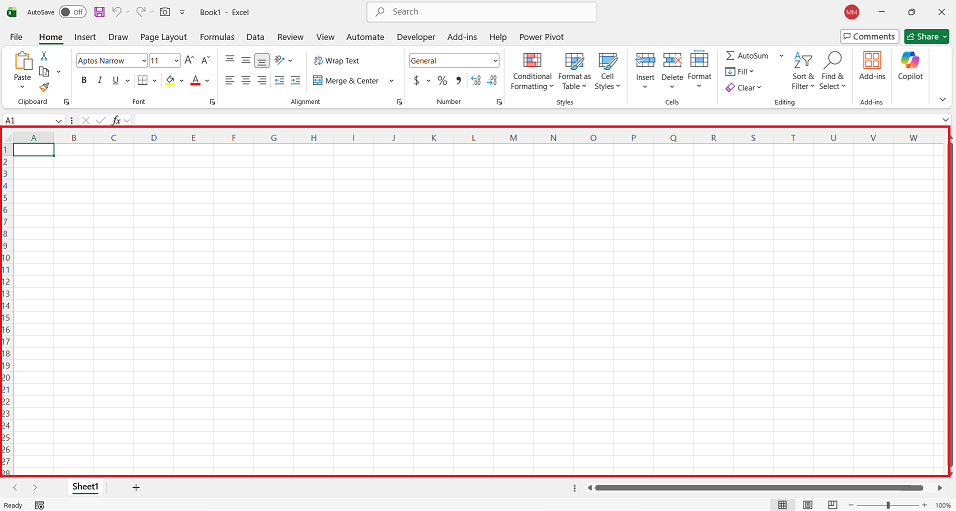956x511 pixels.
Task: Open the macro recording status bar icon
Action: click(40, 506)
